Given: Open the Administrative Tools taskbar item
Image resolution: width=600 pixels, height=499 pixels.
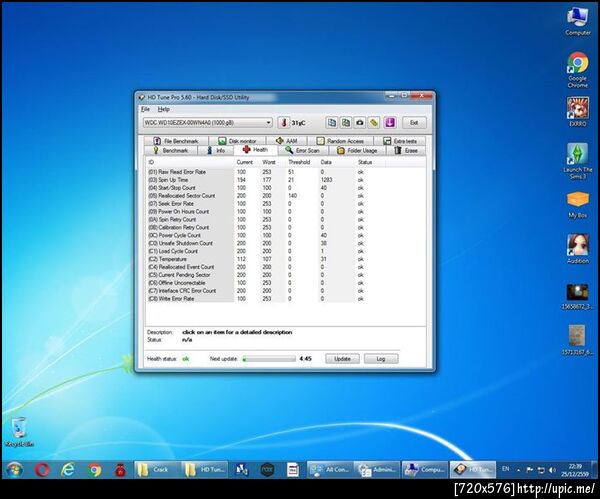Looking at the screenshot, I should 377,470.
